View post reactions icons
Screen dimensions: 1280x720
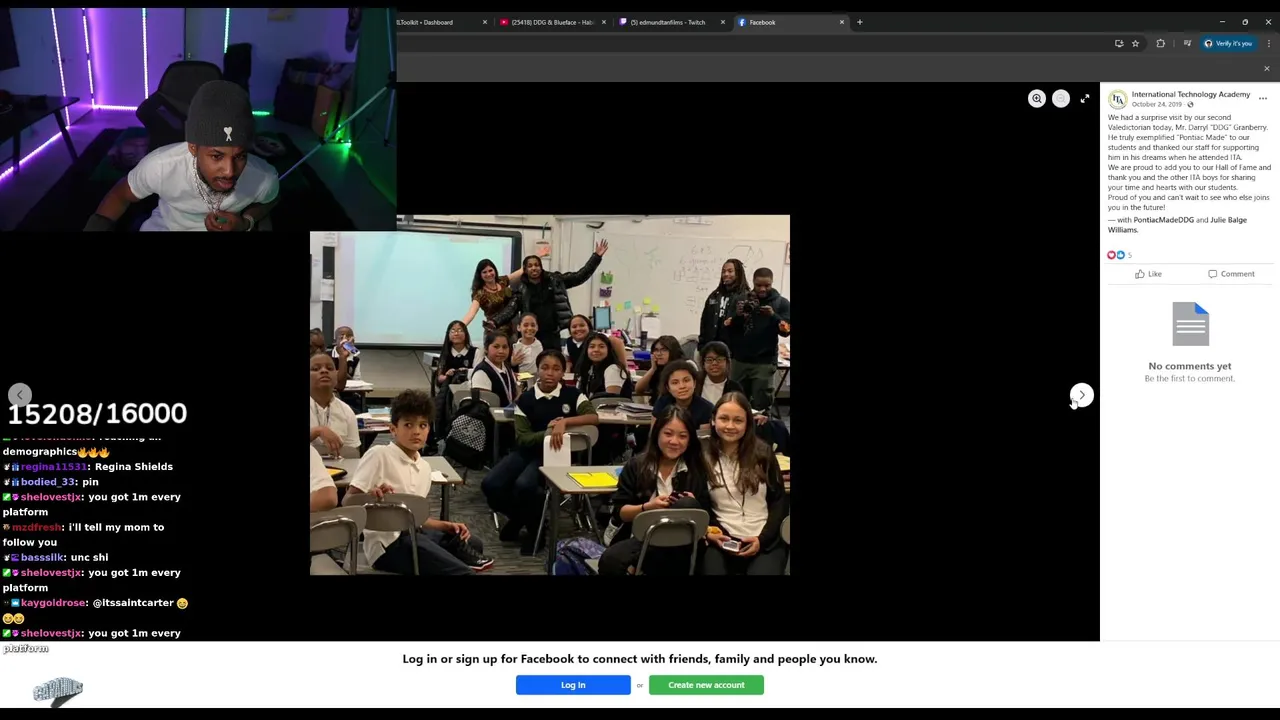click(x=1116, y=255)
